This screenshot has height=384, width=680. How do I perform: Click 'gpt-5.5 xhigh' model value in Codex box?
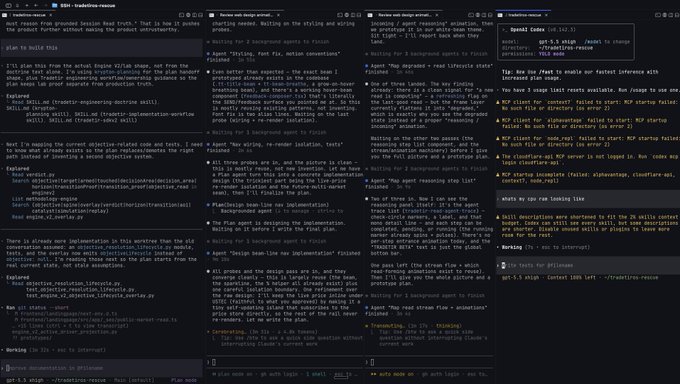point(557,42)
